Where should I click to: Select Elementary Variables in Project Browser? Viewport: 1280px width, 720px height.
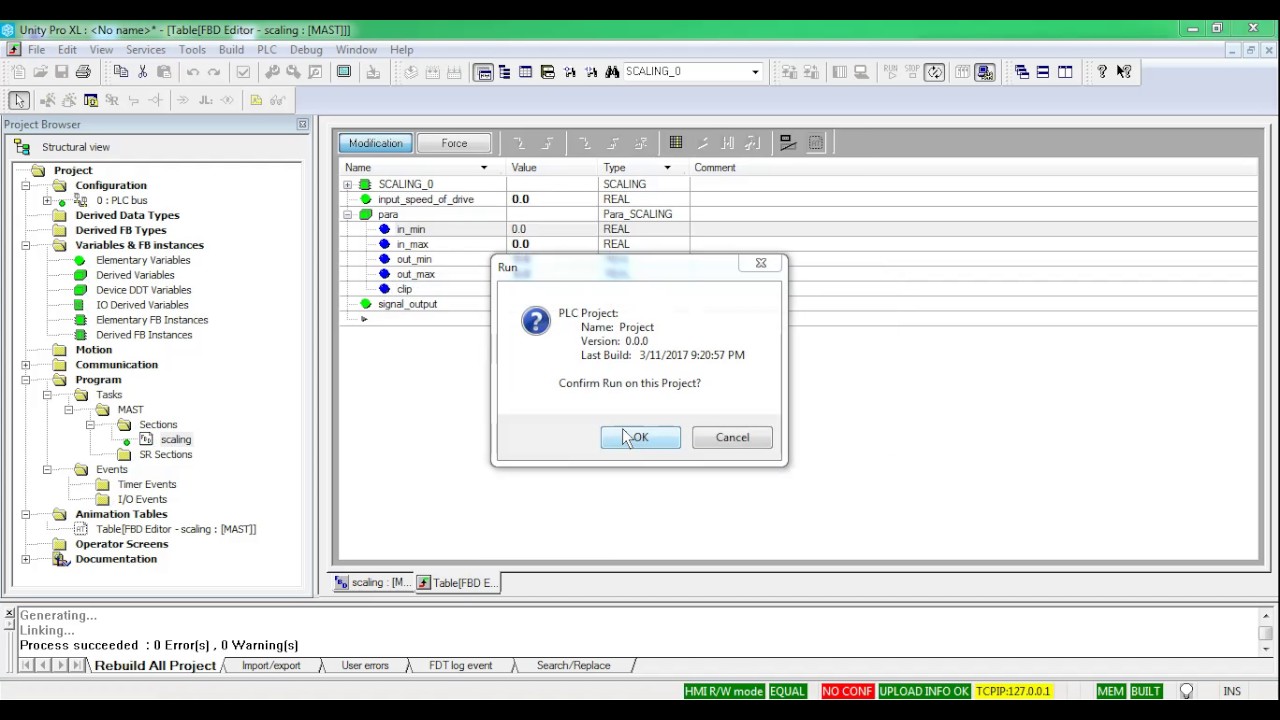(143, 260)
